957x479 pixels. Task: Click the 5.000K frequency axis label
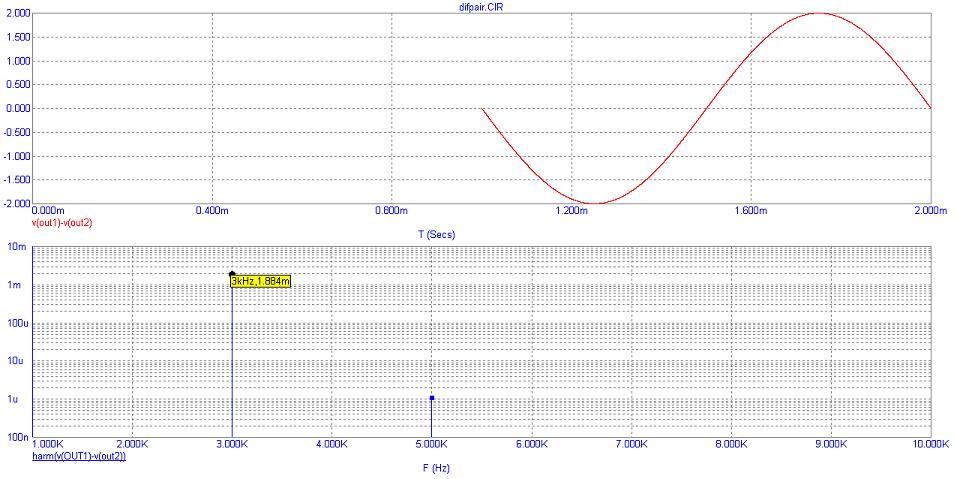coord(432,445)
